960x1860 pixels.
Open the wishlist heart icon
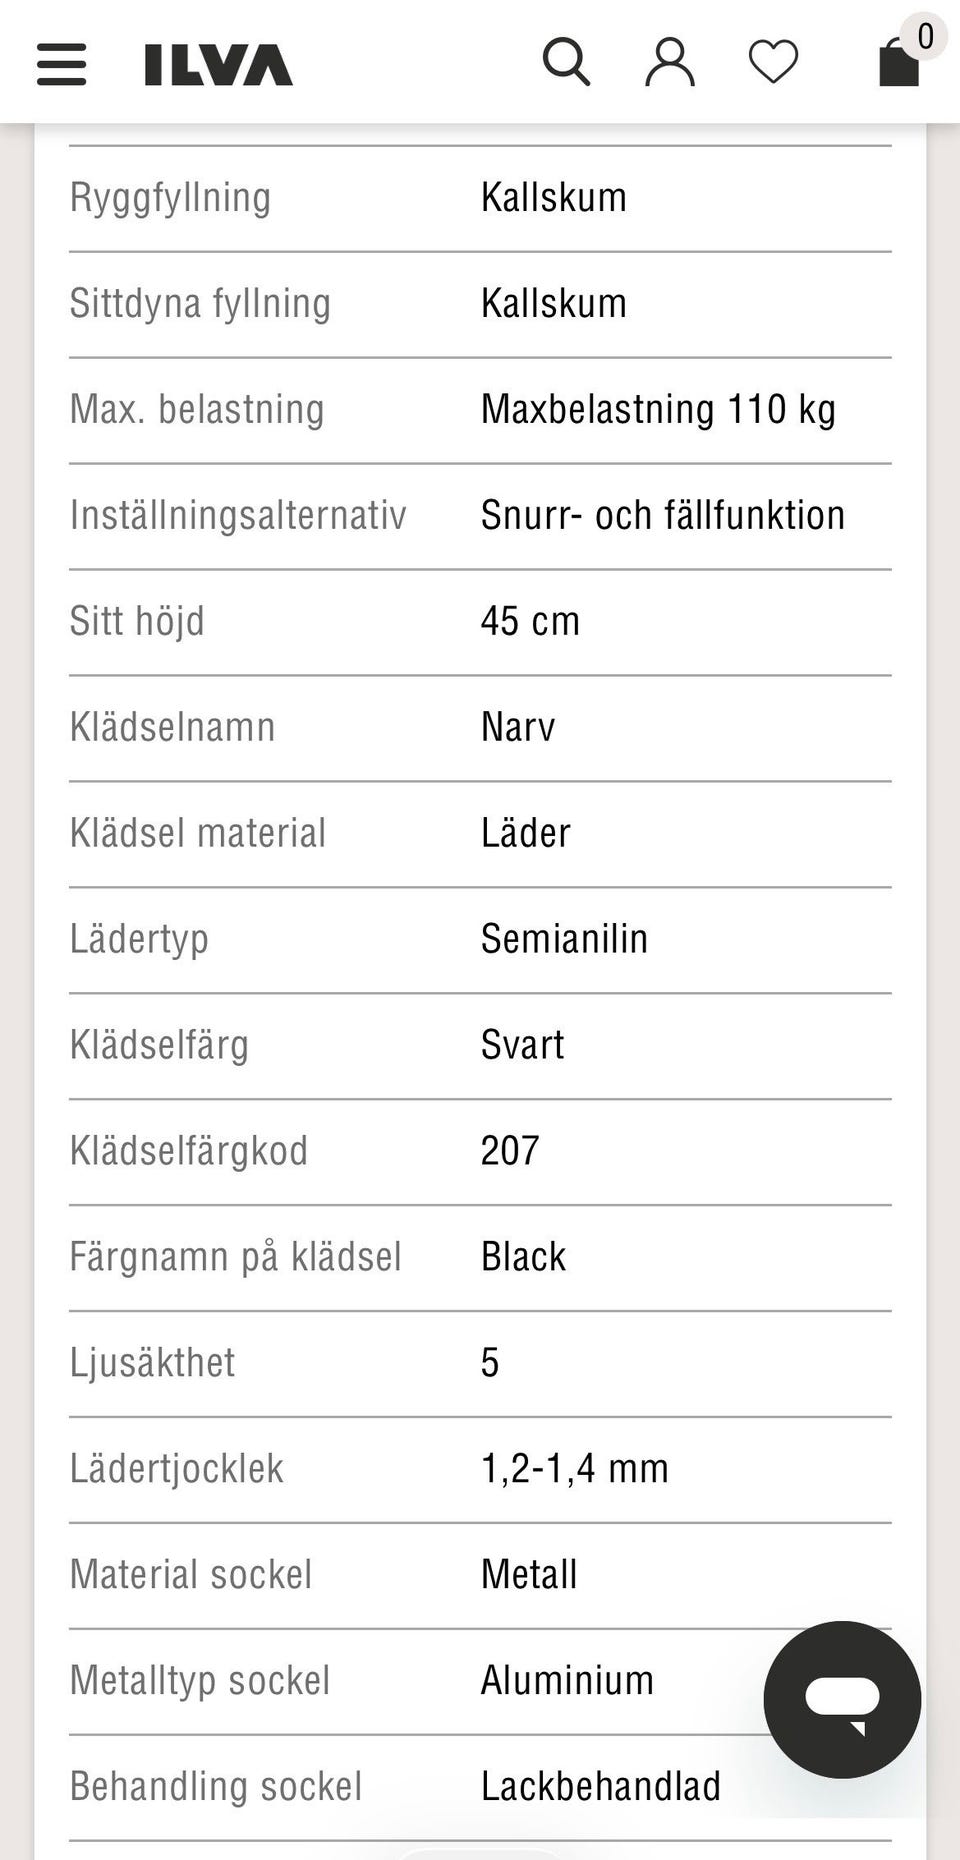click(x=771, y=62)
